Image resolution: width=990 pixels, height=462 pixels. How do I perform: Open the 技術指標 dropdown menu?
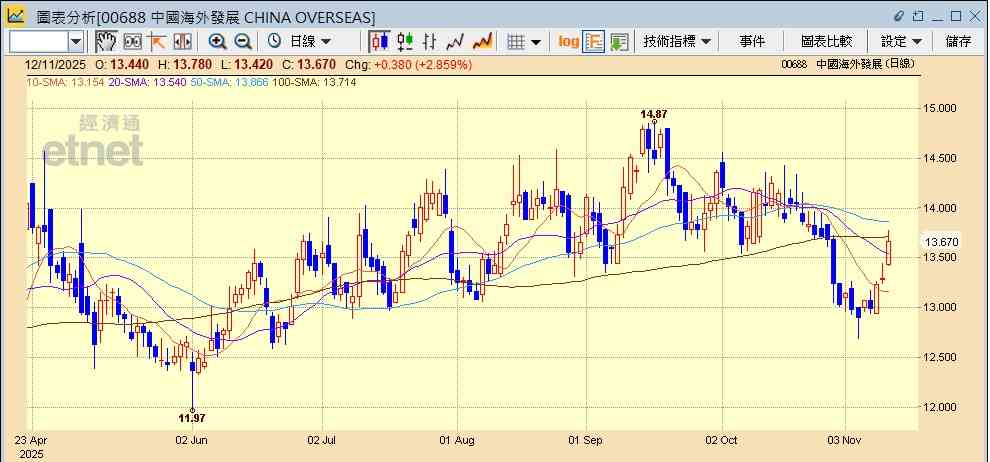[677, 42]
